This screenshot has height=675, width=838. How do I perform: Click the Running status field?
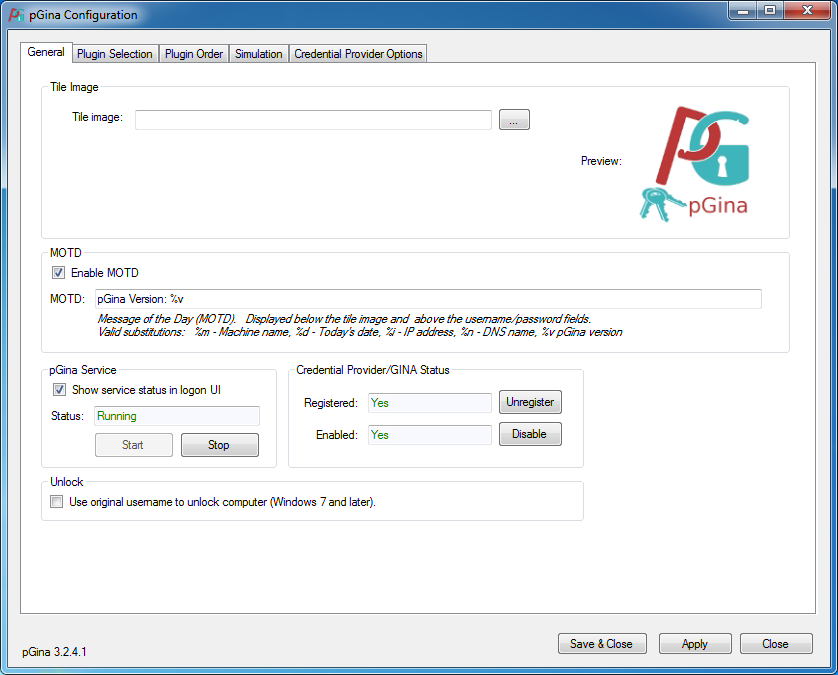(x=177, y=416)
